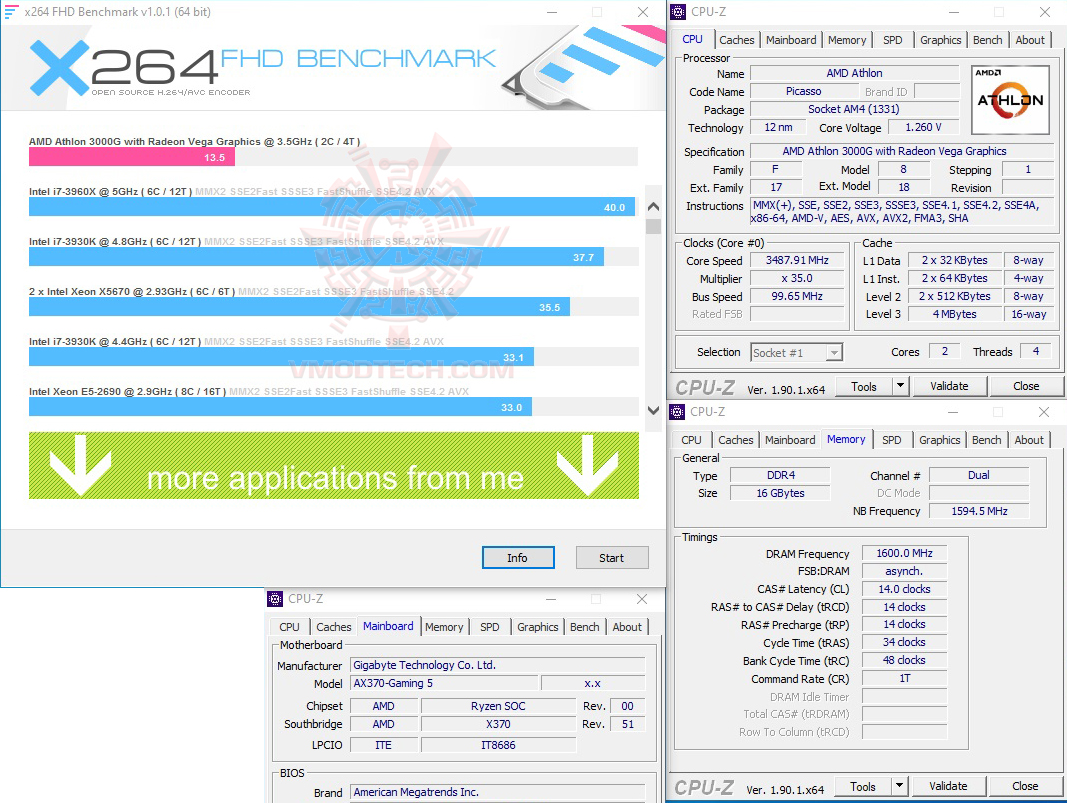Viewport: 1067px width, 803px height.
Task: Open CPU tab in Memory CPU-Z window
Action: click(x=691, y=440)
